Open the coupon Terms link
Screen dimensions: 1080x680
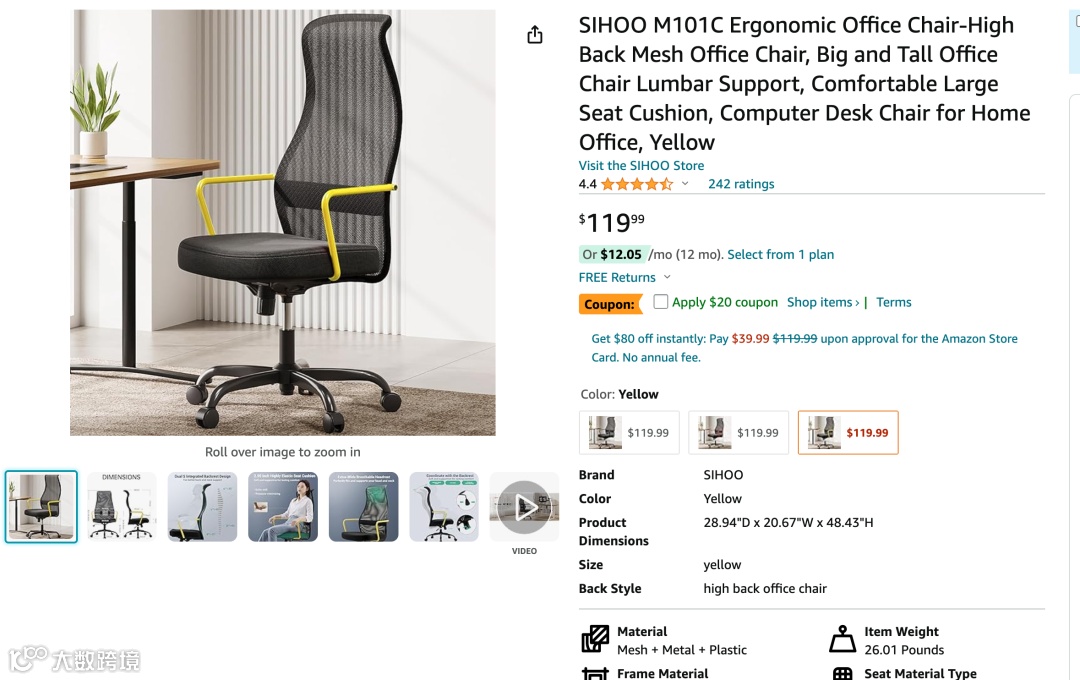pos(893,302)
